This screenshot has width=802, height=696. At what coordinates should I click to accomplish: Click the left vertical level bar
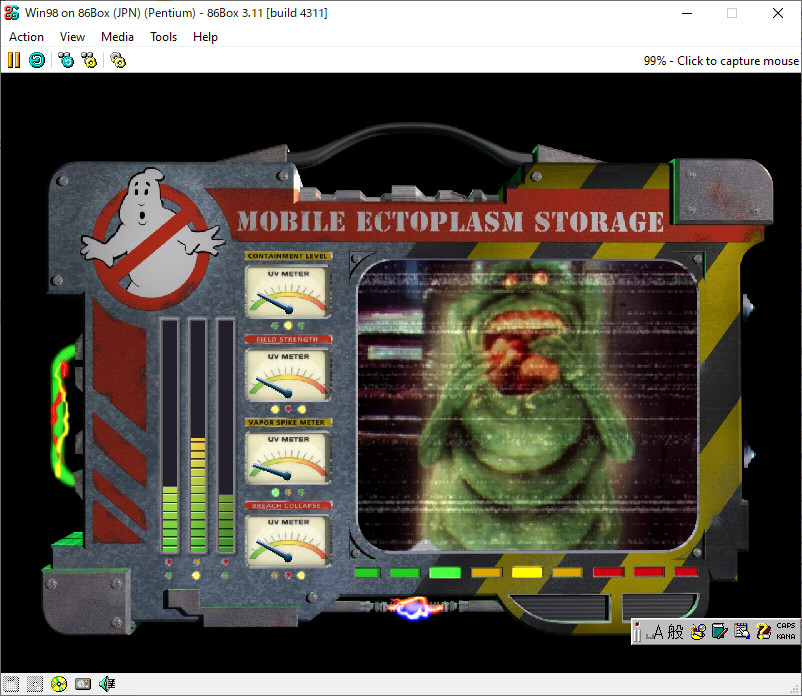pos(170,436)
